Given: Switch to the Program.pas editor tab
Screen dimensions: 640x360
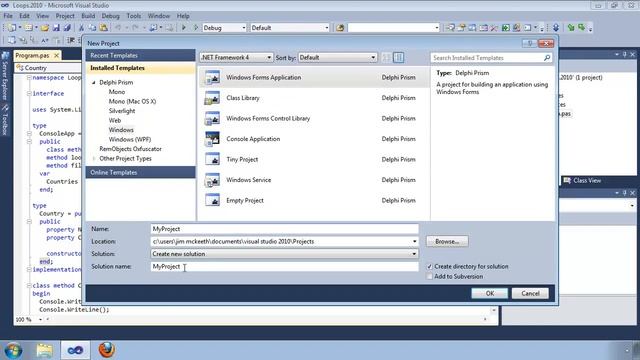Looking at the screenshot, I should pyautogui.click(x=32, y=55).
